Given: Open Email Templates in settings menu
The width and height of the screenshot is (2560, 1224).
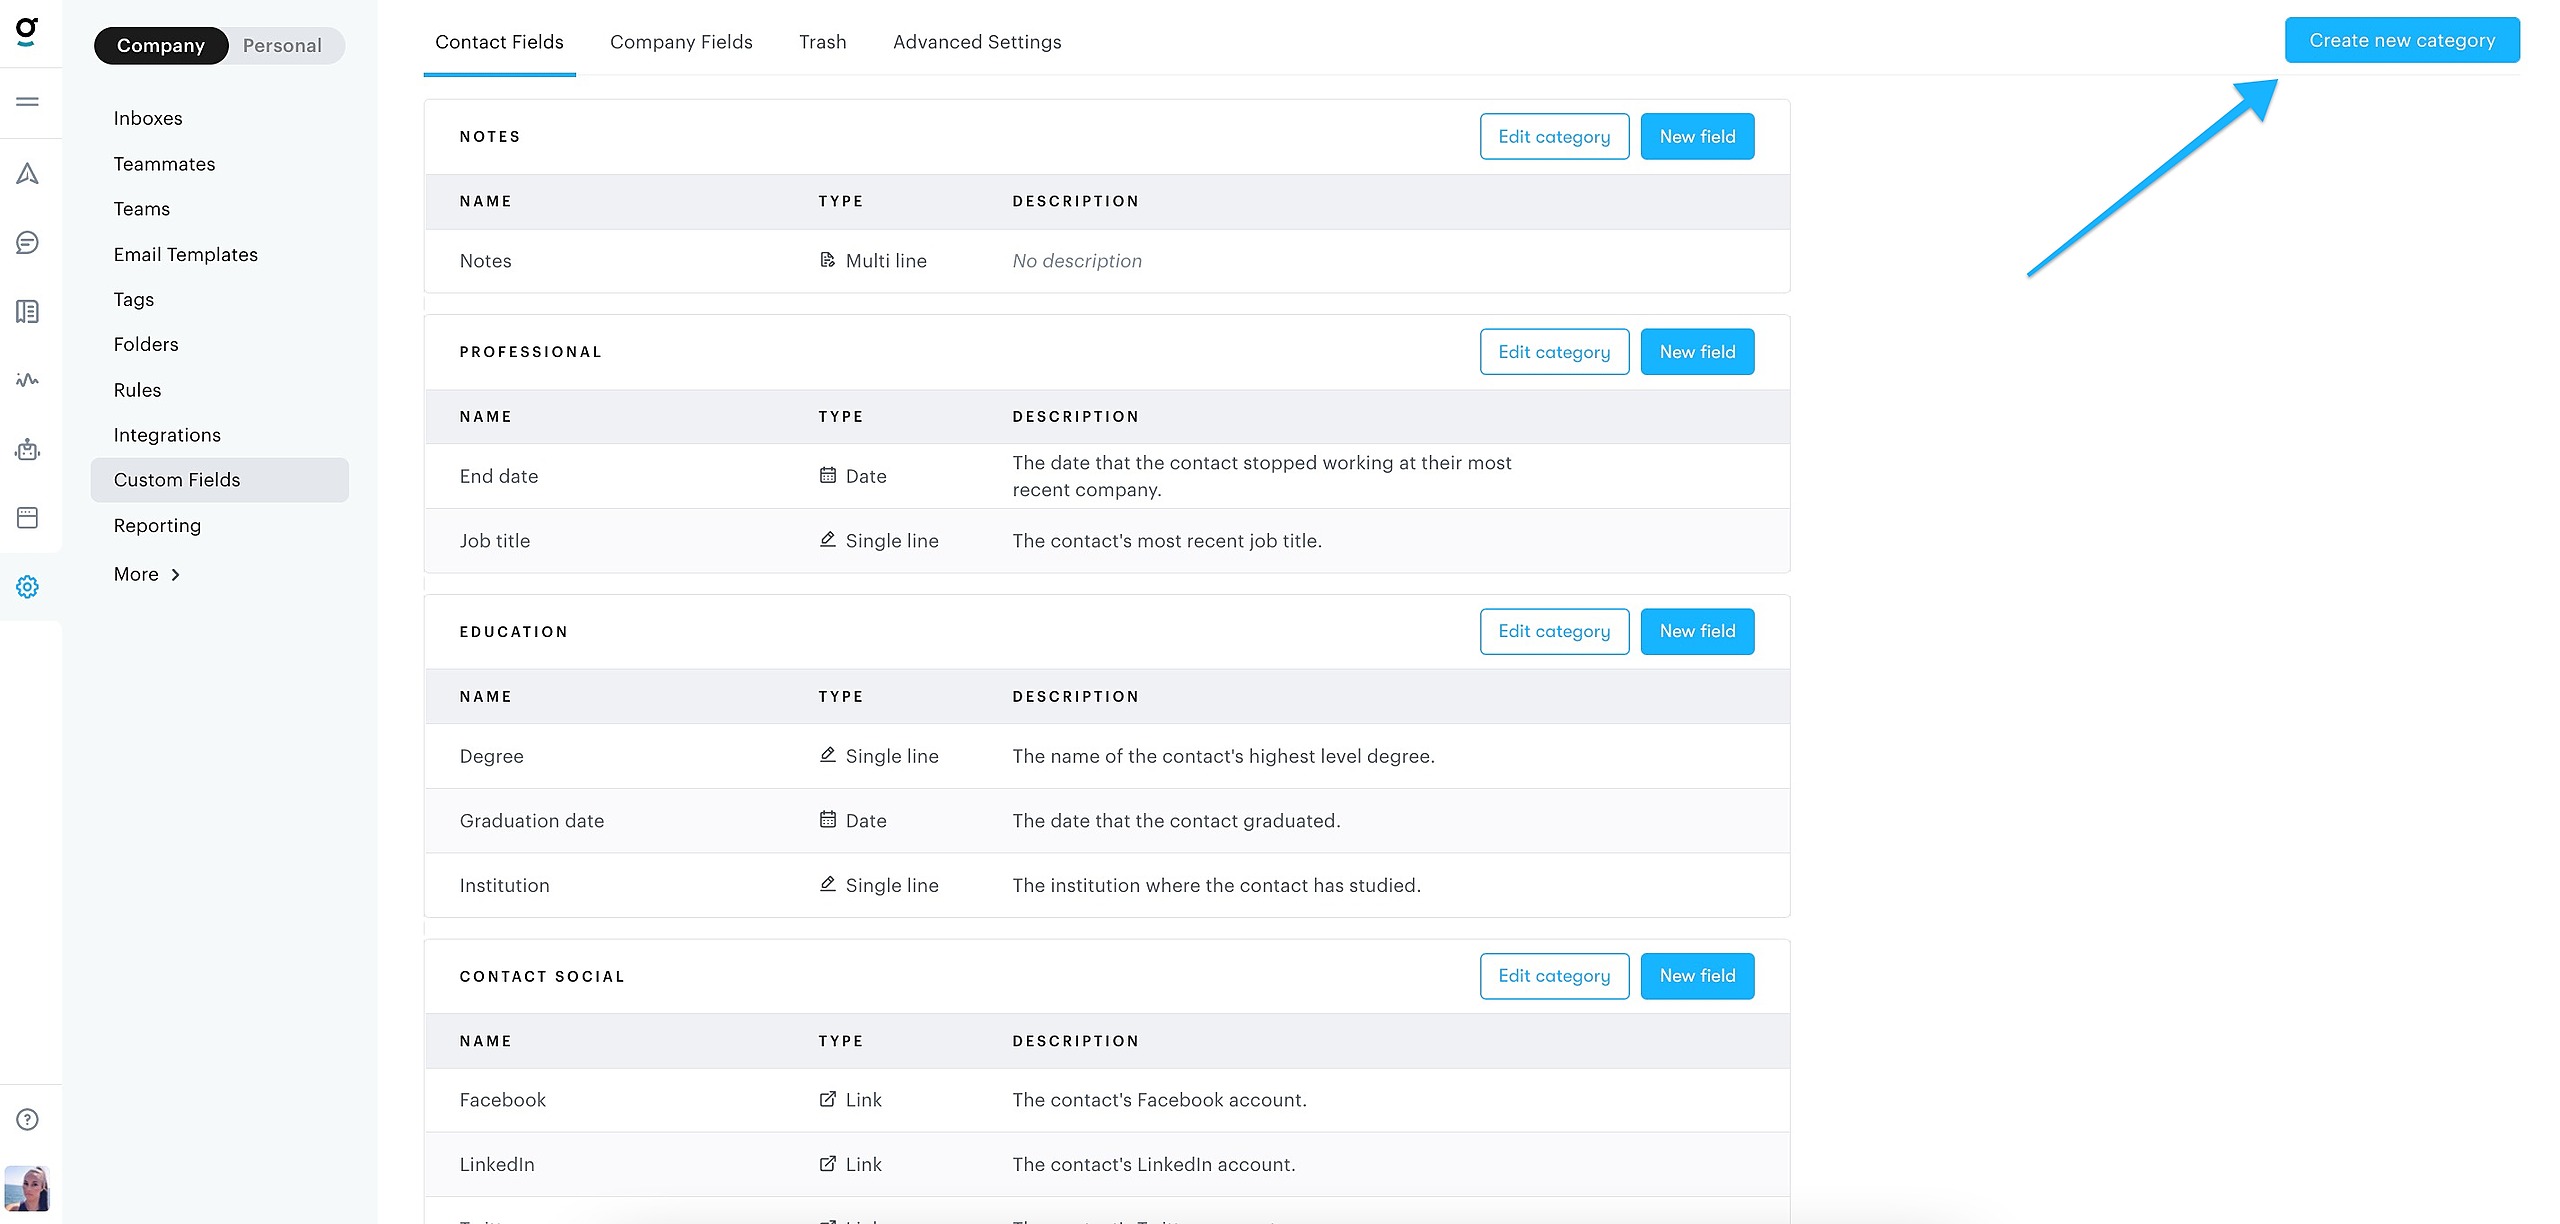Looking at the screenshot, I should pos(186,254).
